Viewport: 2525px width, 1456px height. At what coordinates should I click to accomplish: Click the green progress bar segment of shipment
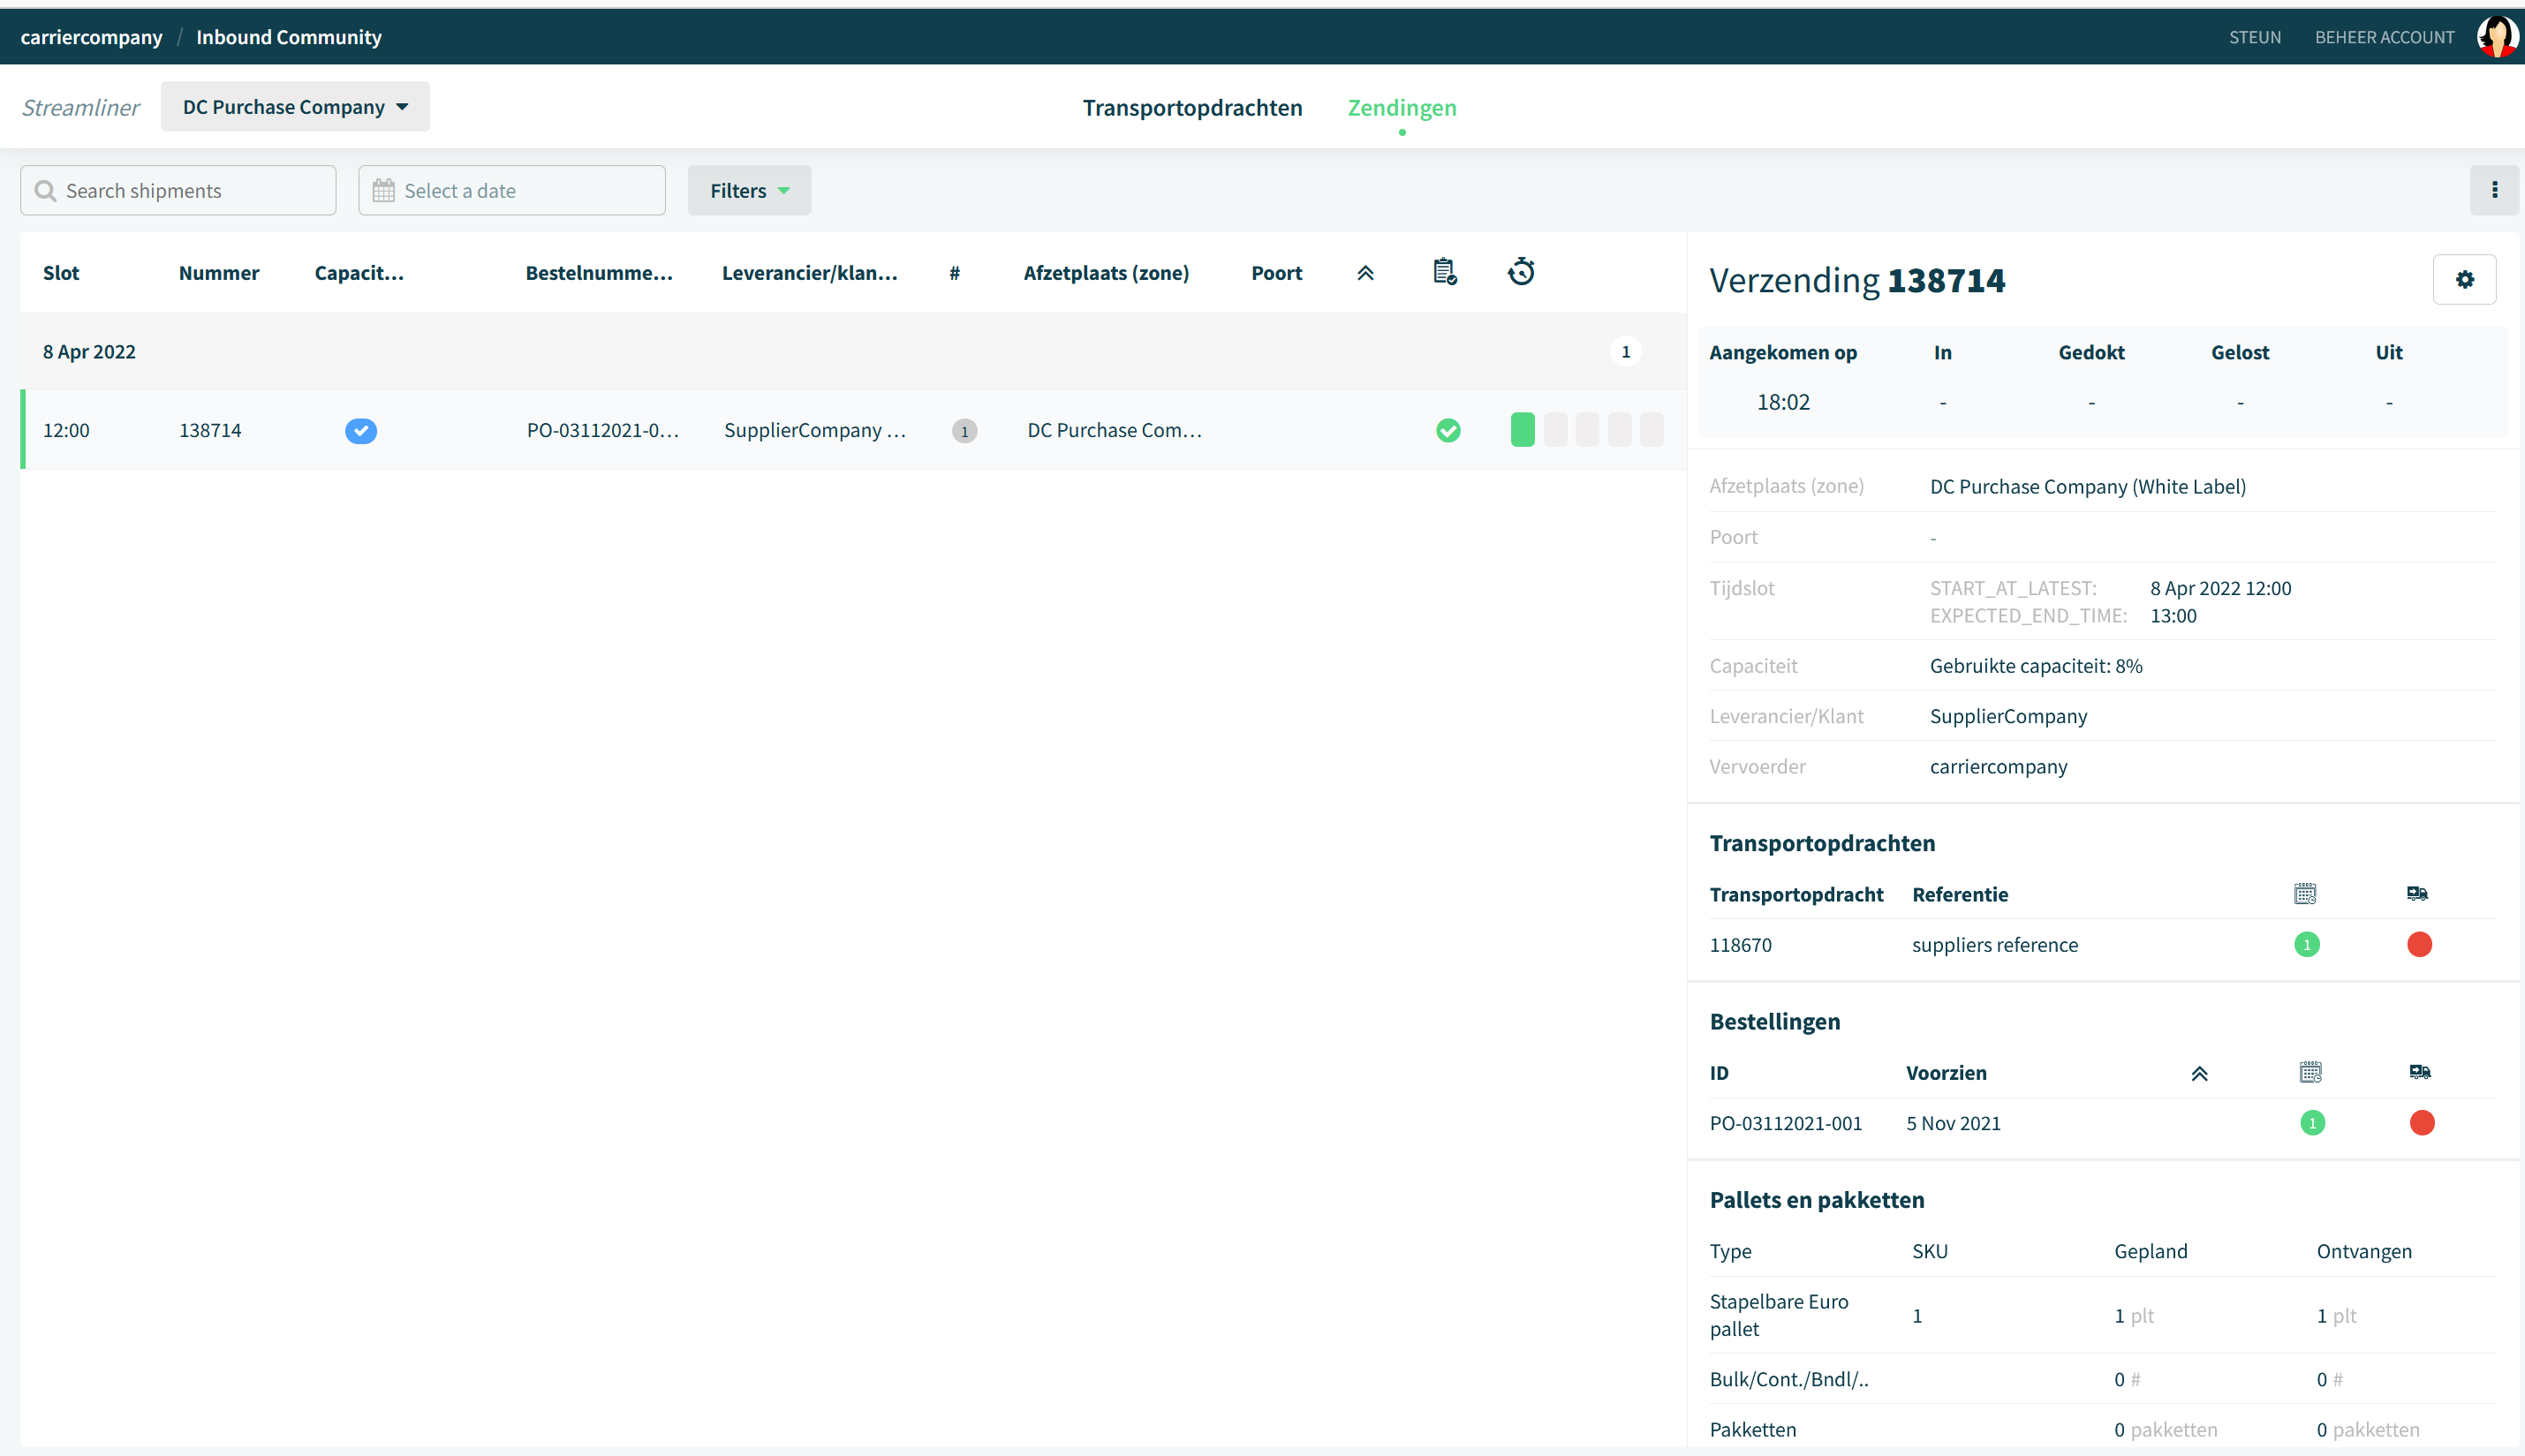(1522, 430)
